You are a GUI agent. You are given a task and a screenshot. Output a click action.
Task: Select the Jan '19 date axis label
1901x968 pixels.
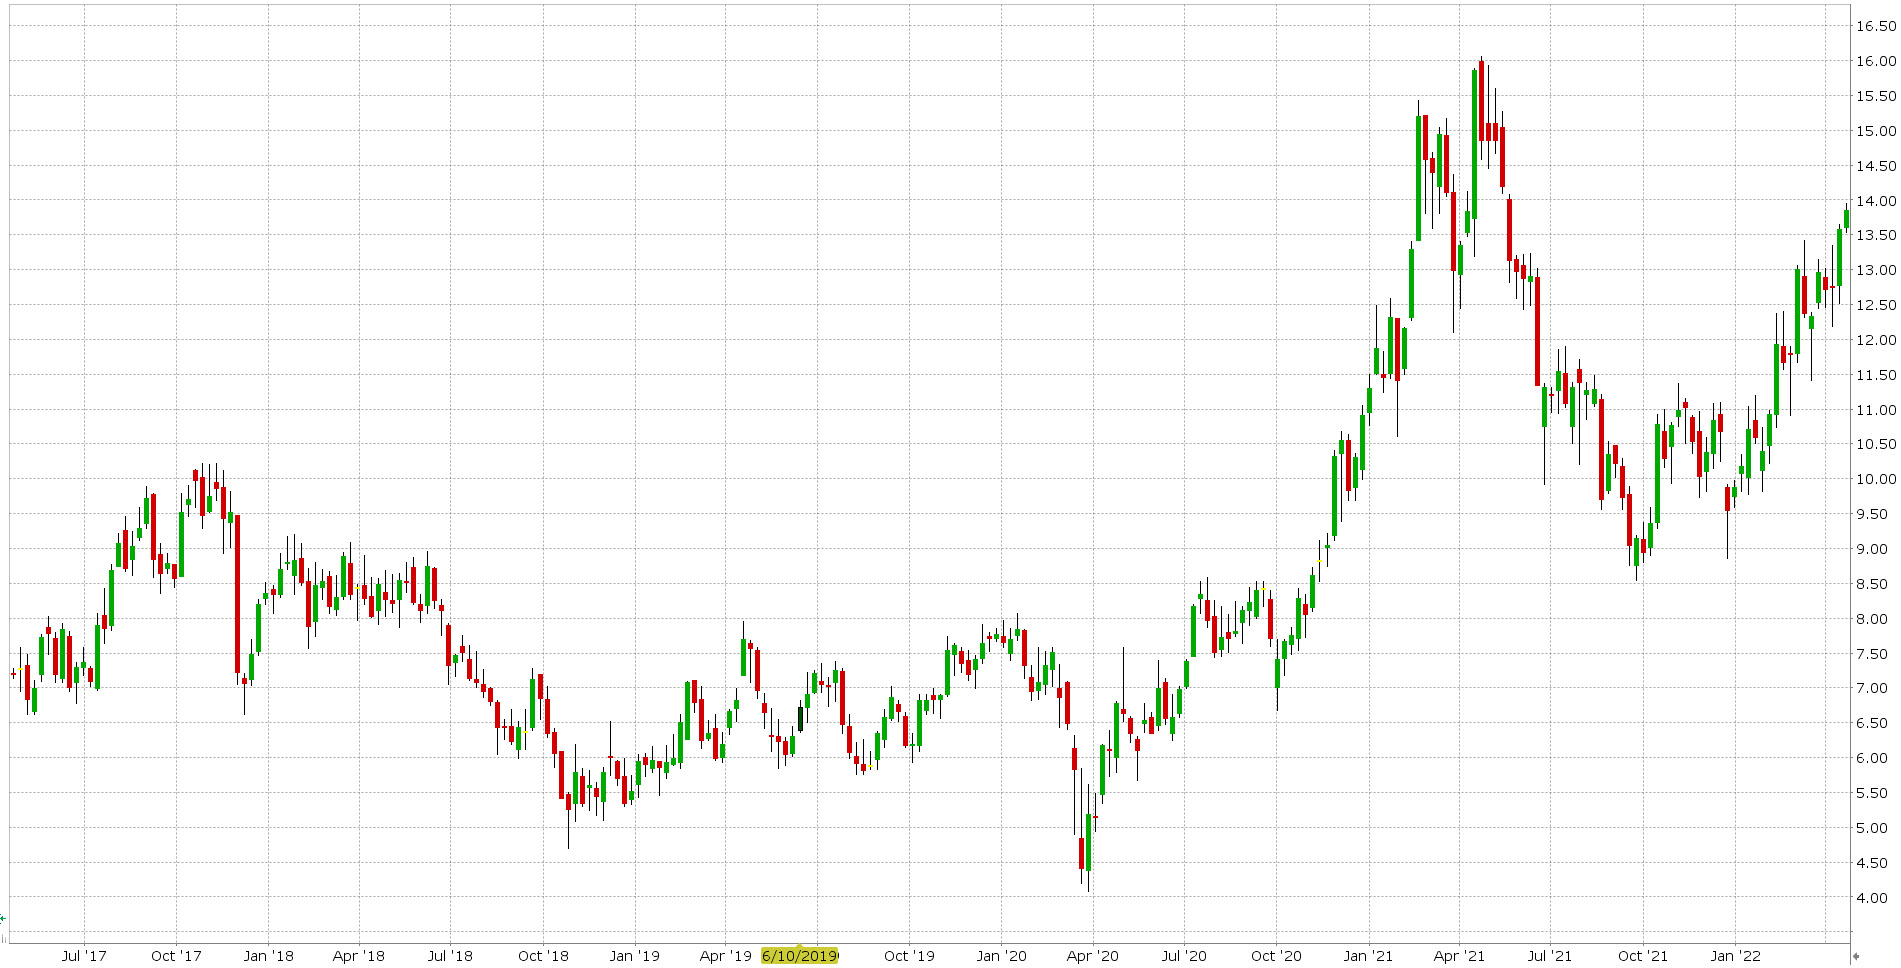(x=635, y=955)
